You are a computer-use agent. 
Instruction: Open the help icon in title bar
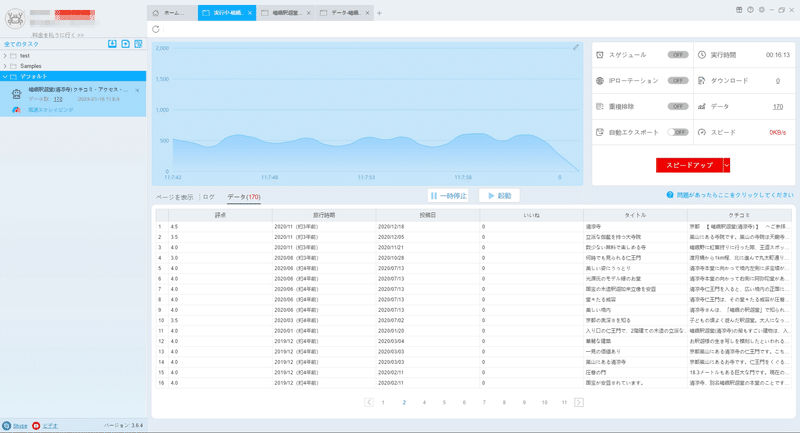pos(750,10)
